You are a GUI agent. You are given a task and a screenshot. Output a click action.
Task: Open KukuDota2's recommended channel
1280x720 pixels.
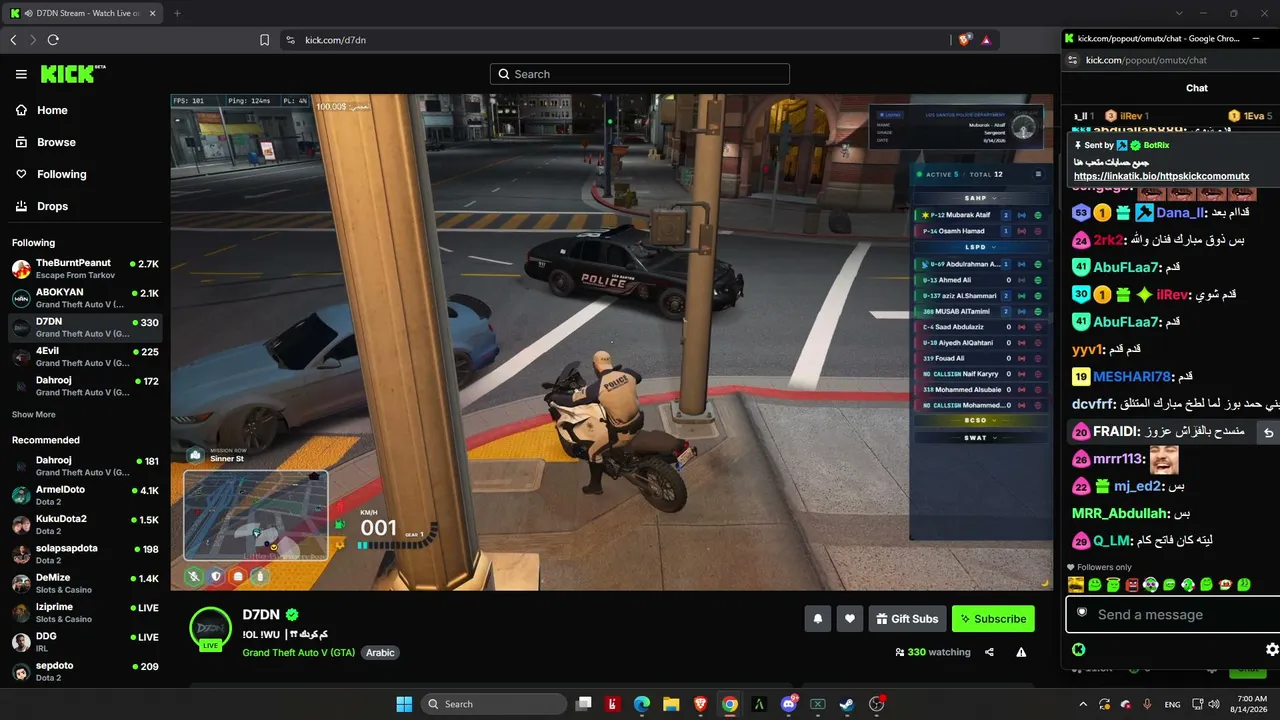click(85, 524)
